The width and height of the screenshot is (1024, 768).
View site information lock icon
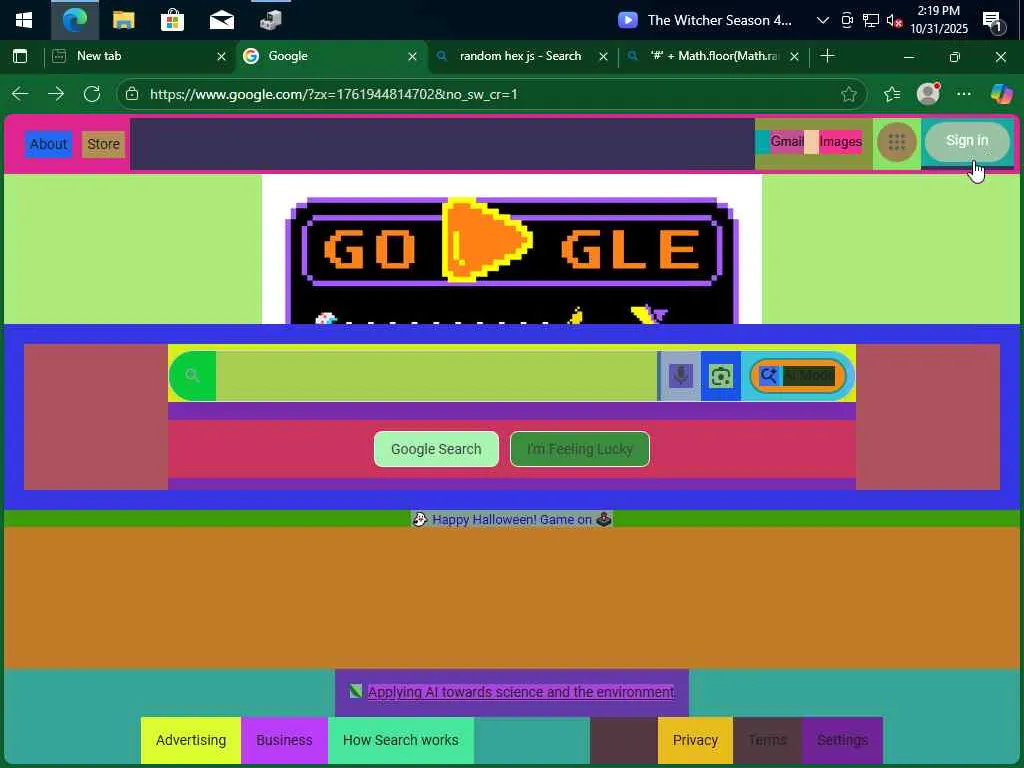(132, 94)
